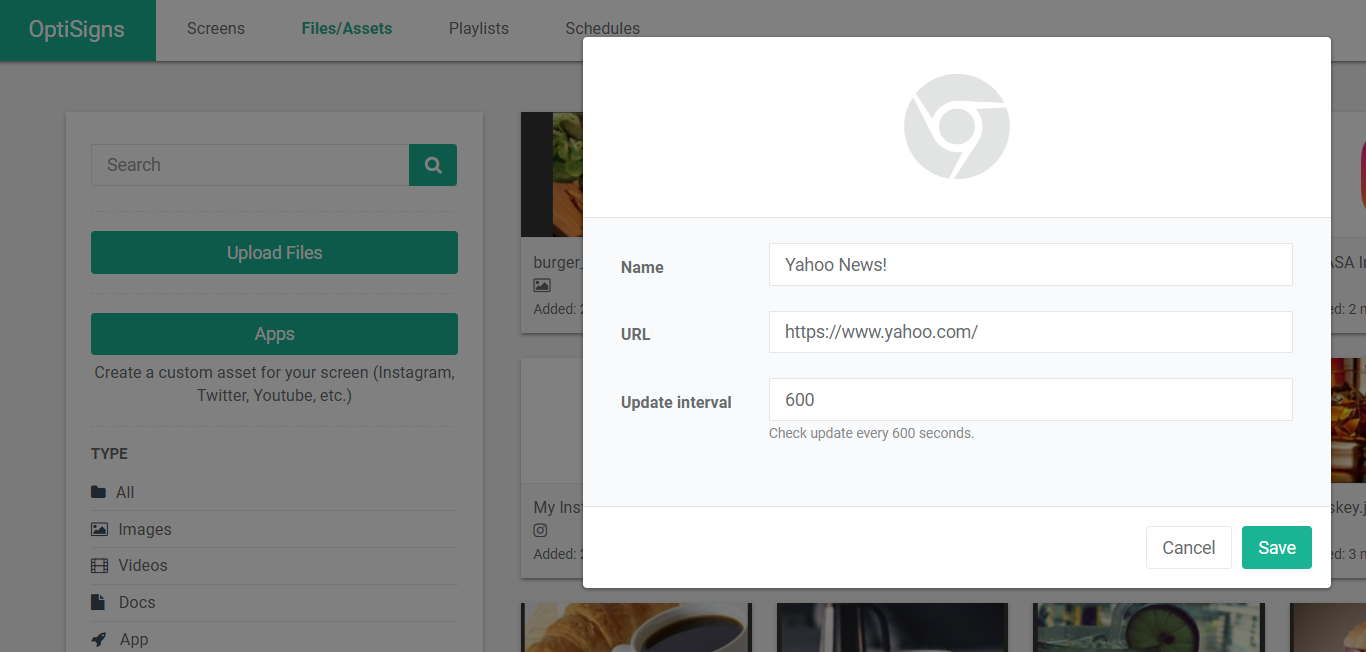
Task: Save the Yahoo News web asset
Action: 1277,548
